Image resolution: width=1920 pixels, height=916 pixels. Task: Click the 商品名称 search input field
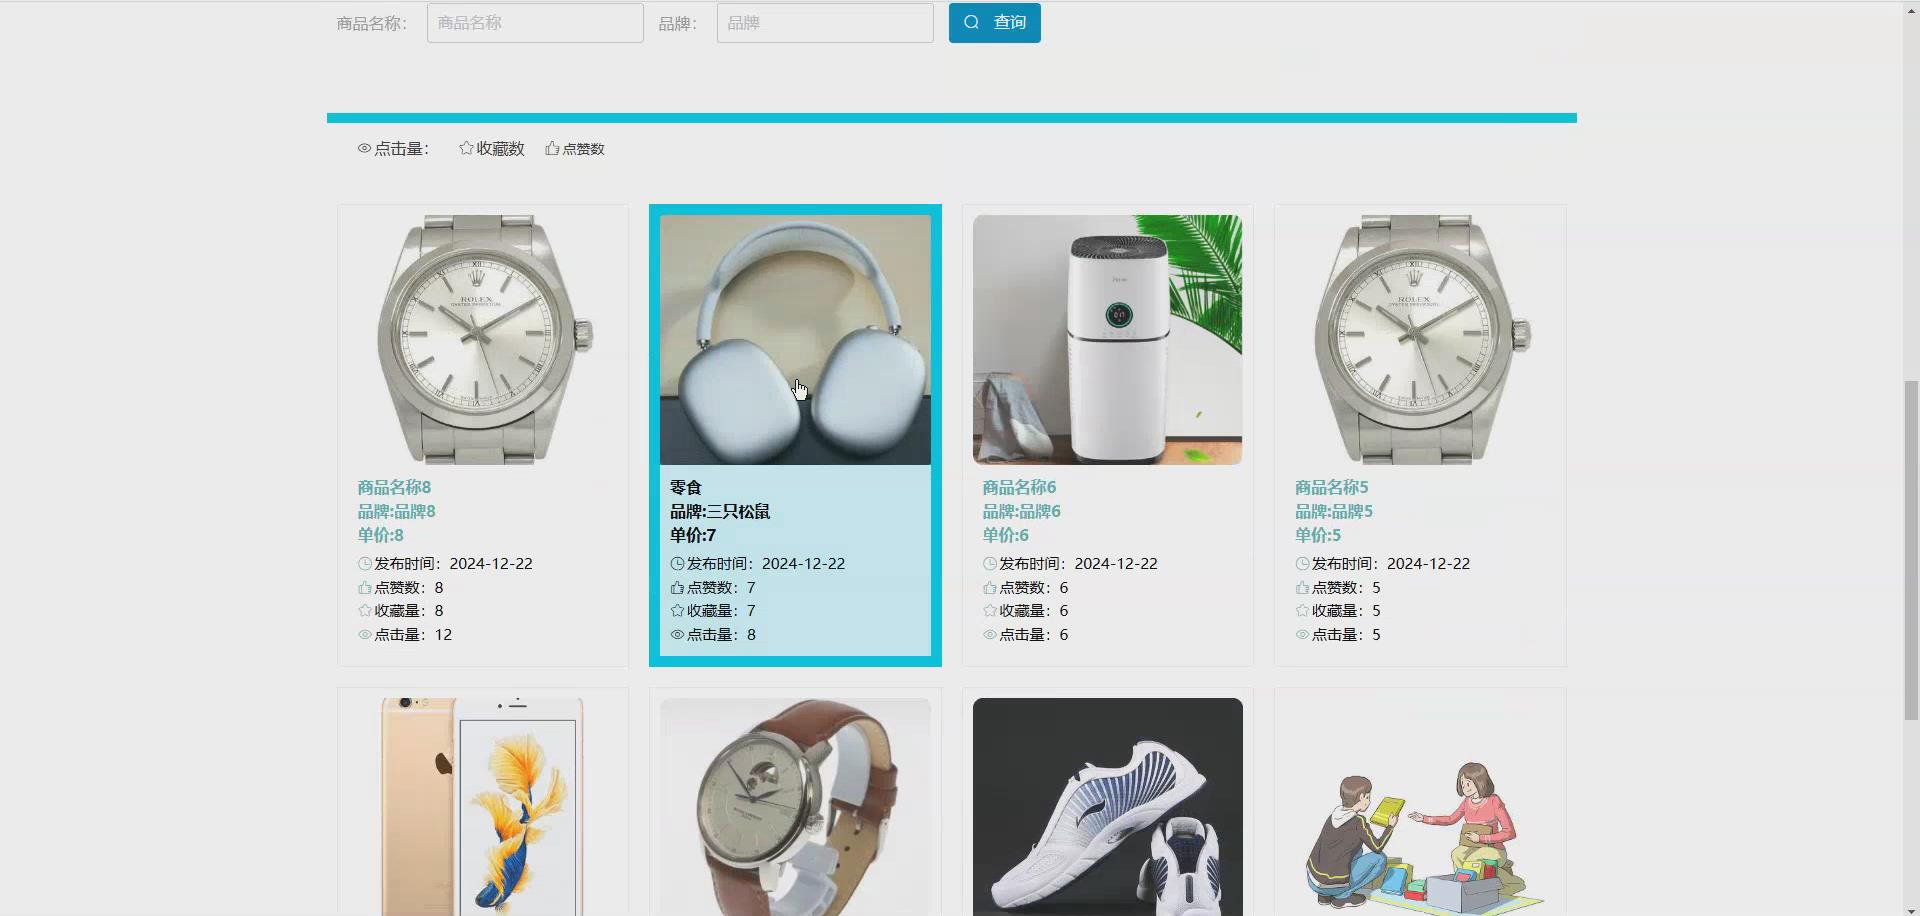click(x=534, y=22)
